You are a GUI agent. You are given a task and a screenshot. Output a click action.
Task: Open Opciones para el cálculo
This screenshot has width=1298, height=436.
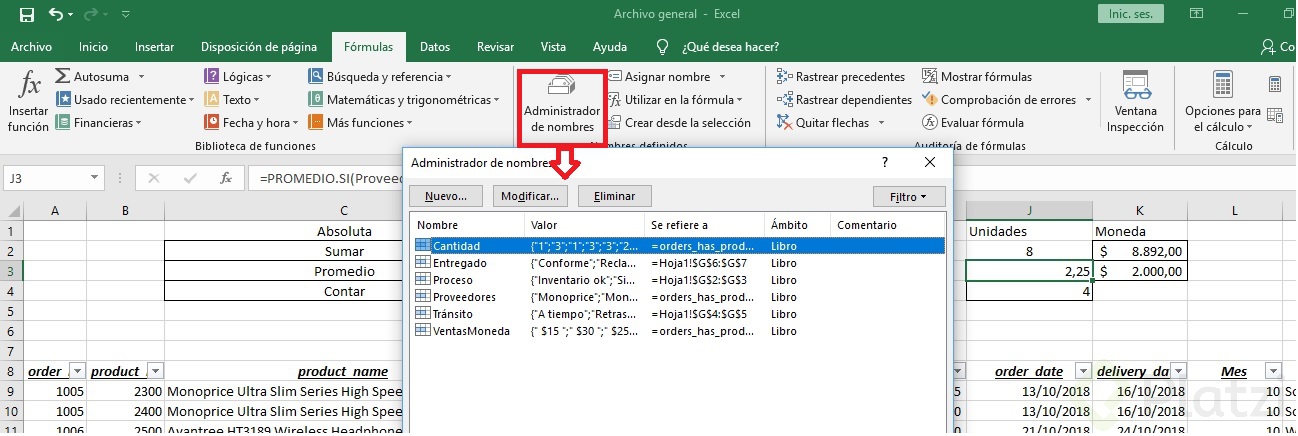coord(1222,102)
